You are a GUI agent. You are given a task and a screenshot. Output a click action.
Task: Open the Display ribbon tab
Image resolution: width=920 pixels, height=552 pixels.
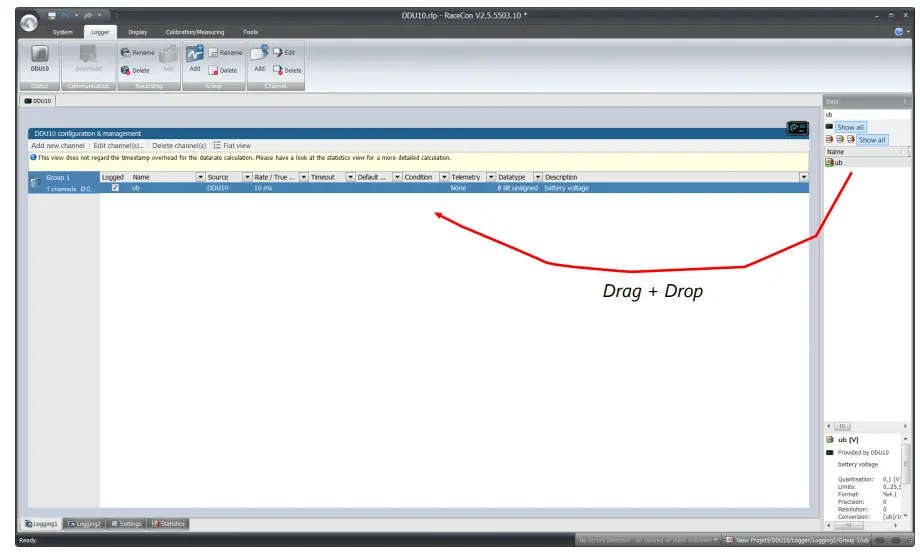(x=138, y=32)
